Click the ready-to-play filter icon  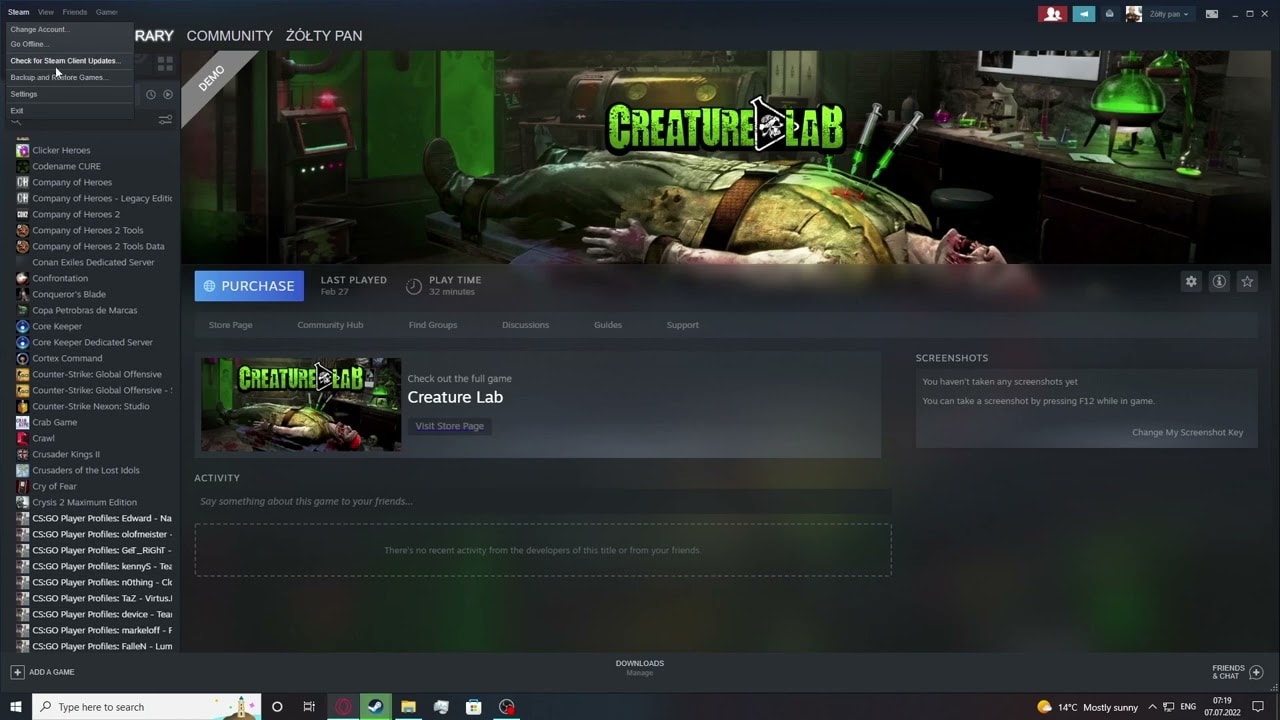tap(168, 95)
